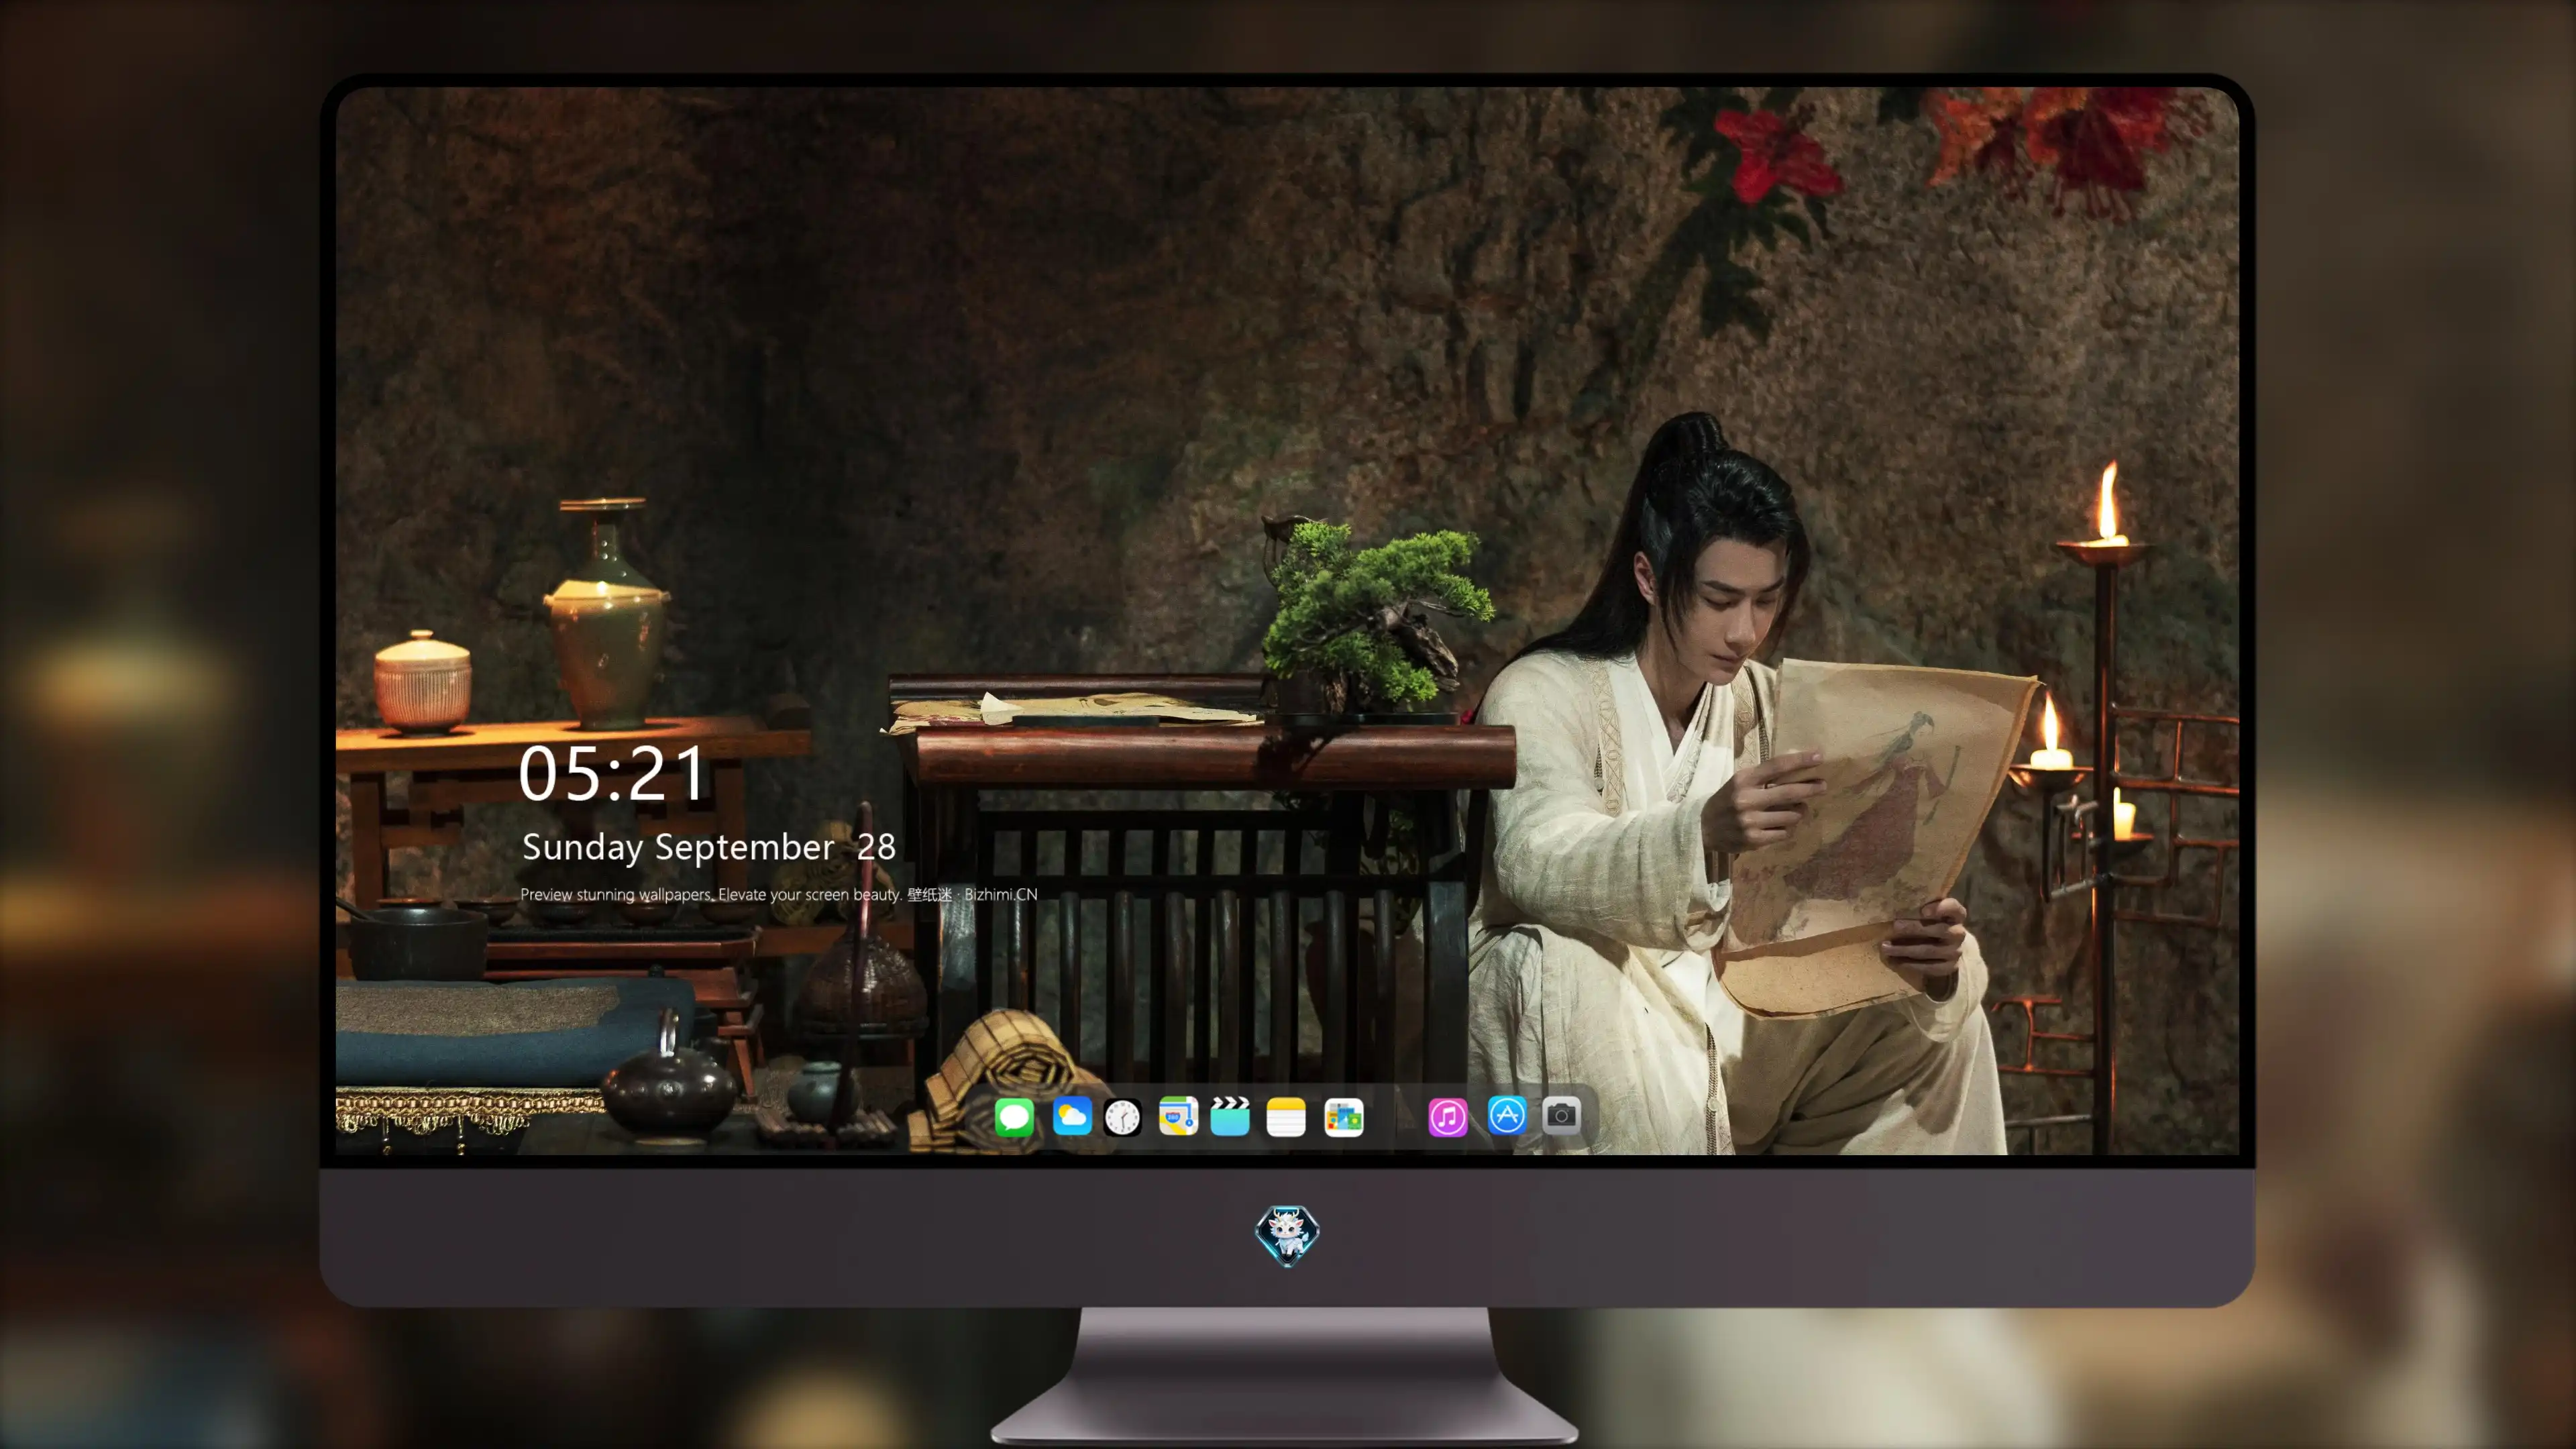Click the 05:21 clock display
Image resolution: width=2576 pixels, height=1449 pixels.
pyautogui.click(x=612, y=774)
